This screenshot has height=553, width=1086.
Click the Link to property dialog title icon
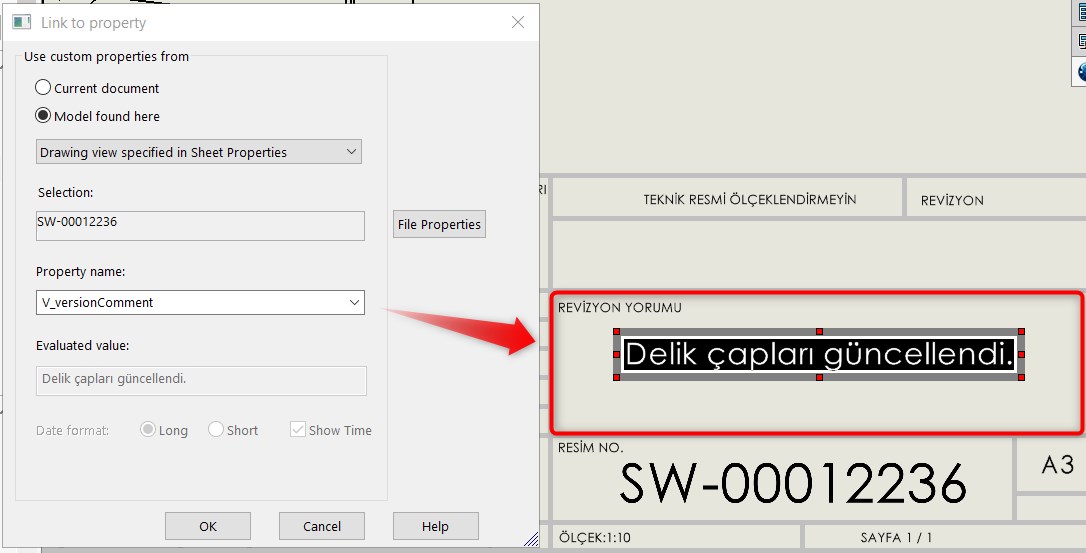point(21,22)
